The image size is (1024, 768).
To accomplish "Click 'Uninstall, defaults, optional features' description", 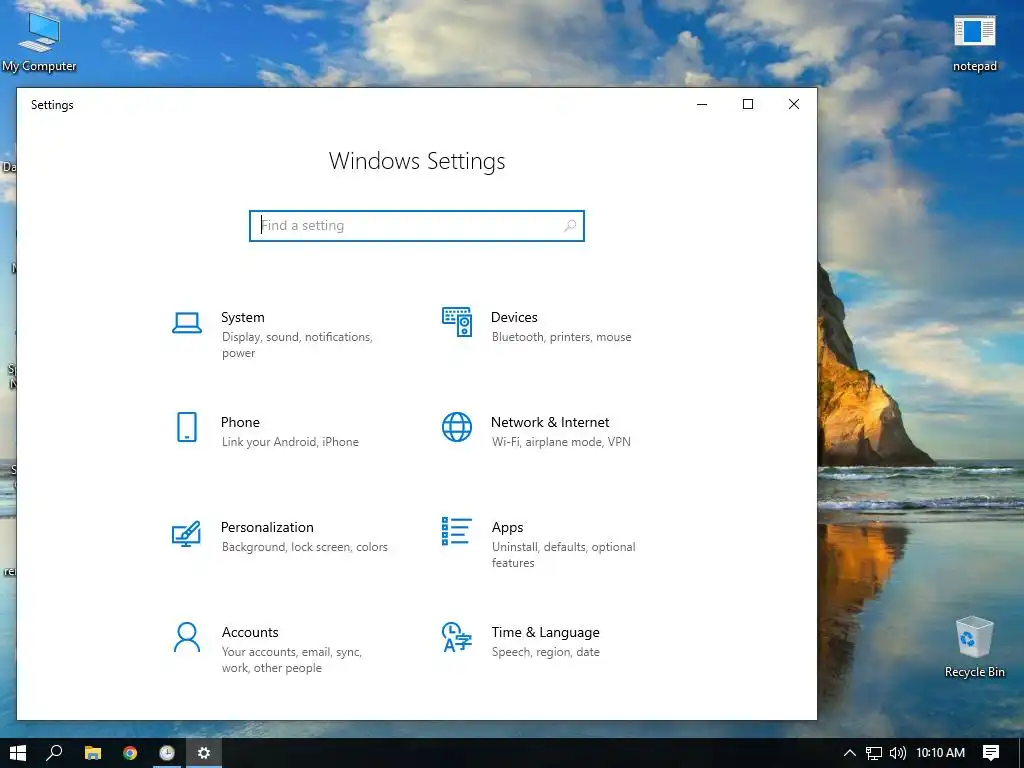I will coord(564,554).
